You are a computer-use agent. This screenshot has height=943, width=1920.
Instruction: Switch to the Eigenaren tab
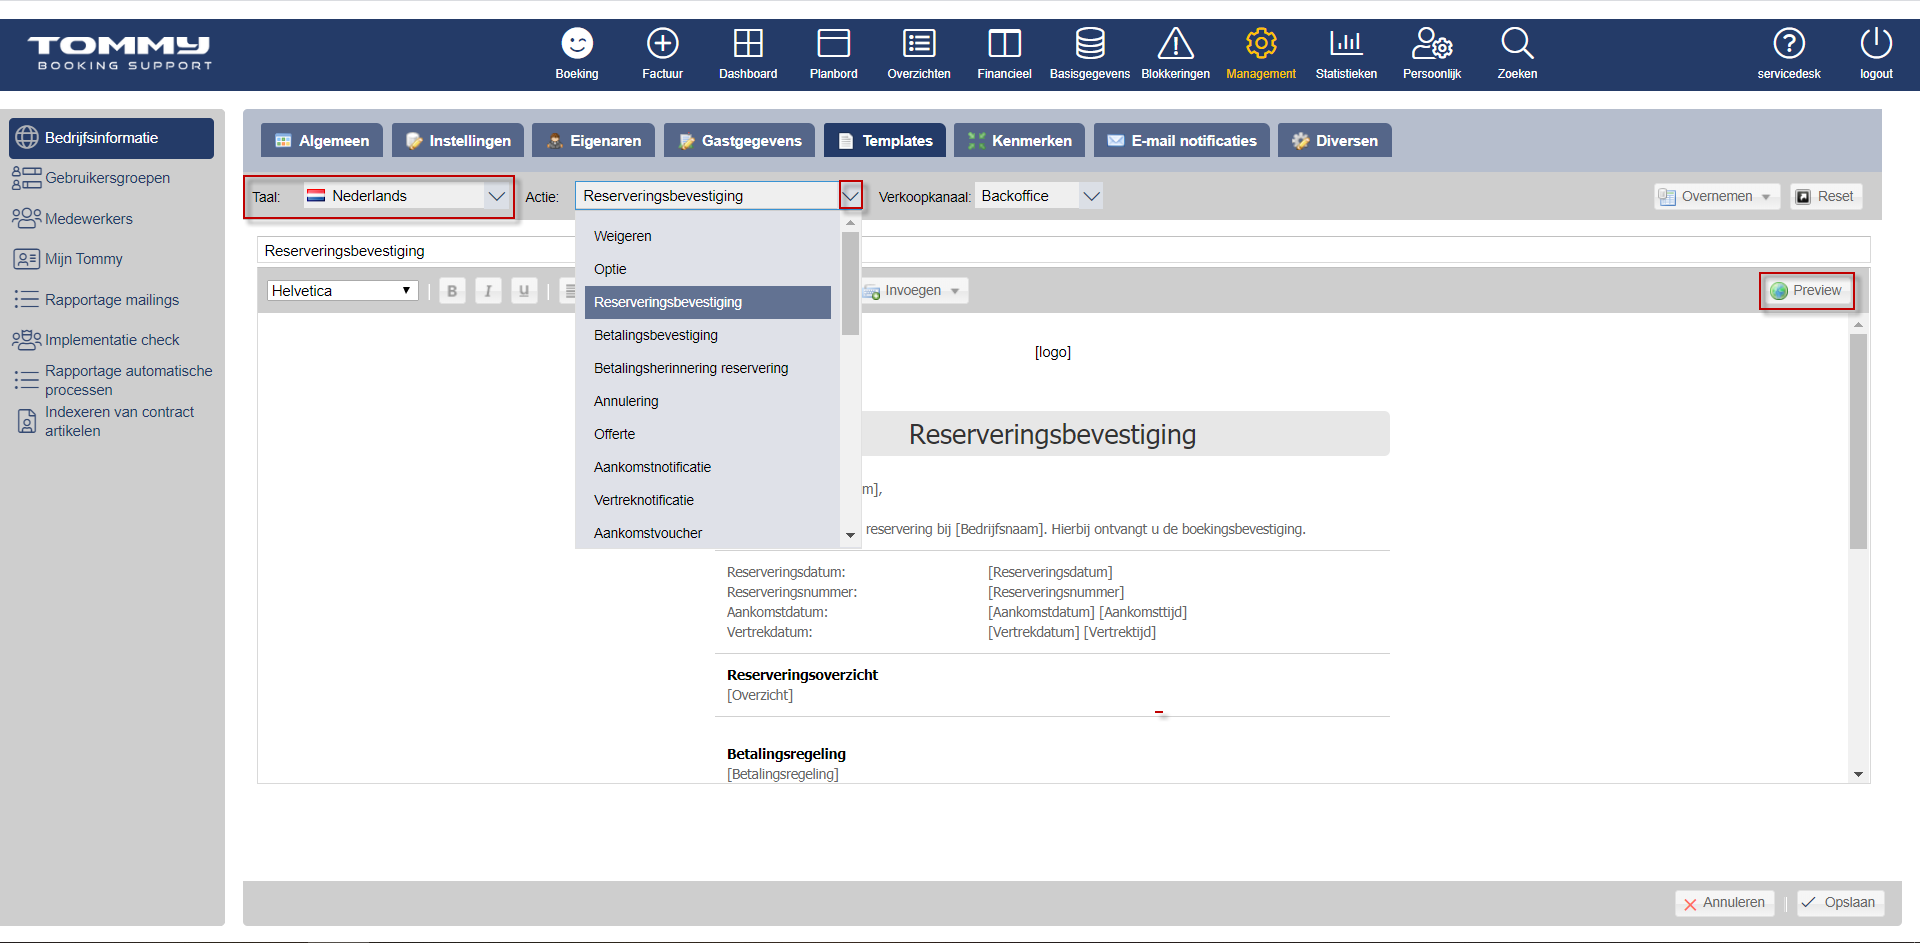[594, 141]
